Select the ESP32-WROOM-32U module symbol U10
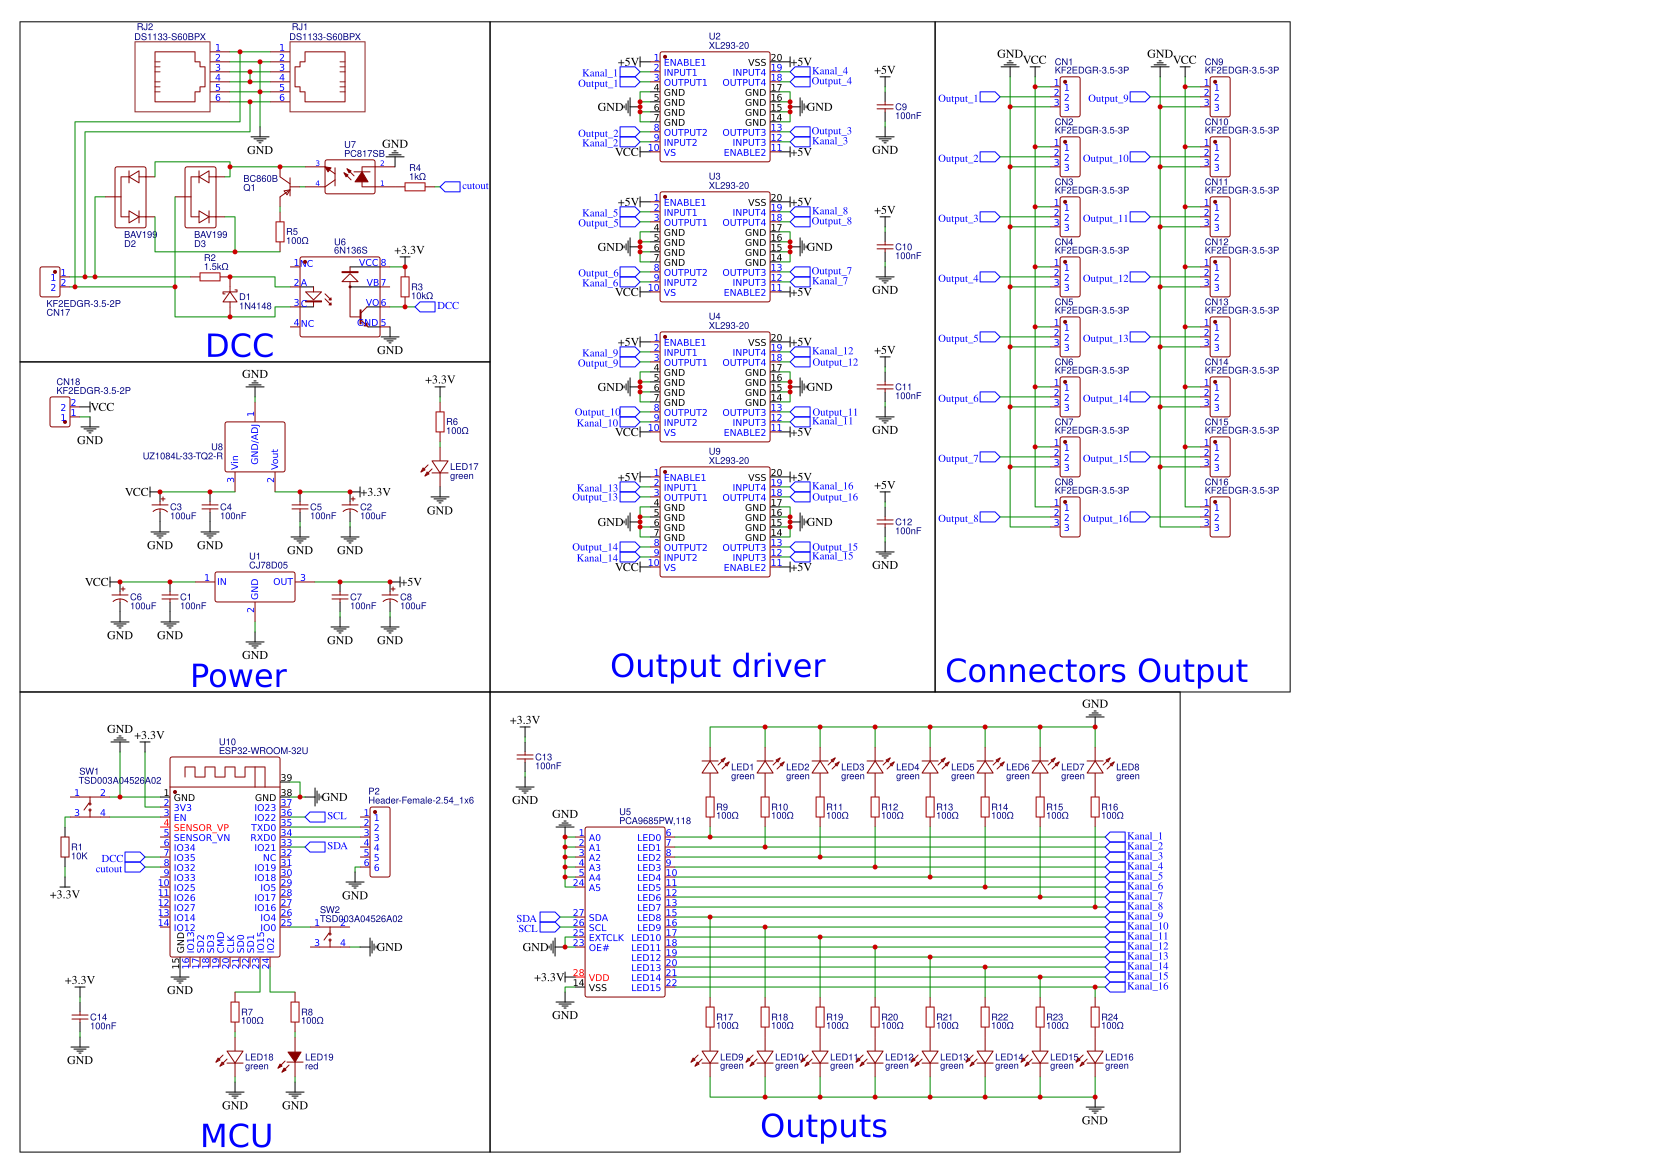 (225, 858)
